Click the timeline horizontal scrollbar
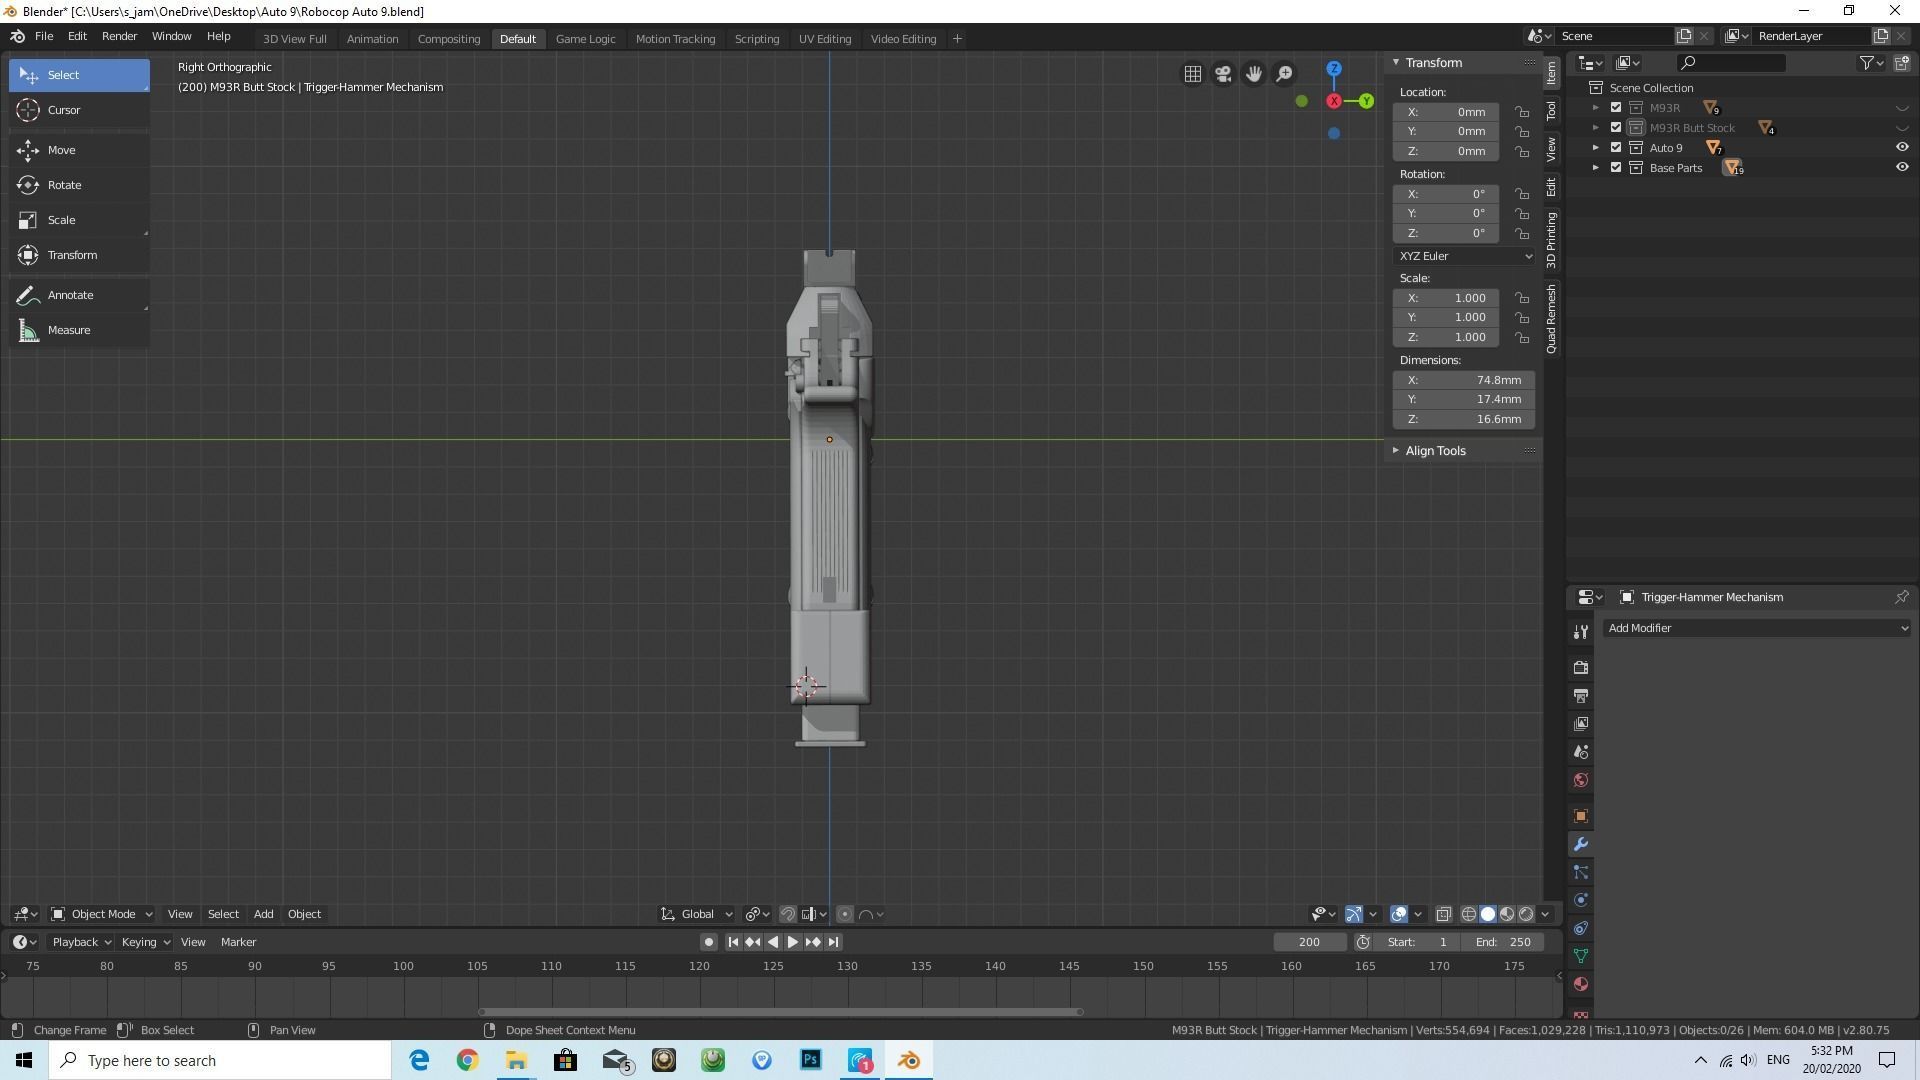 coord(781,1012)
